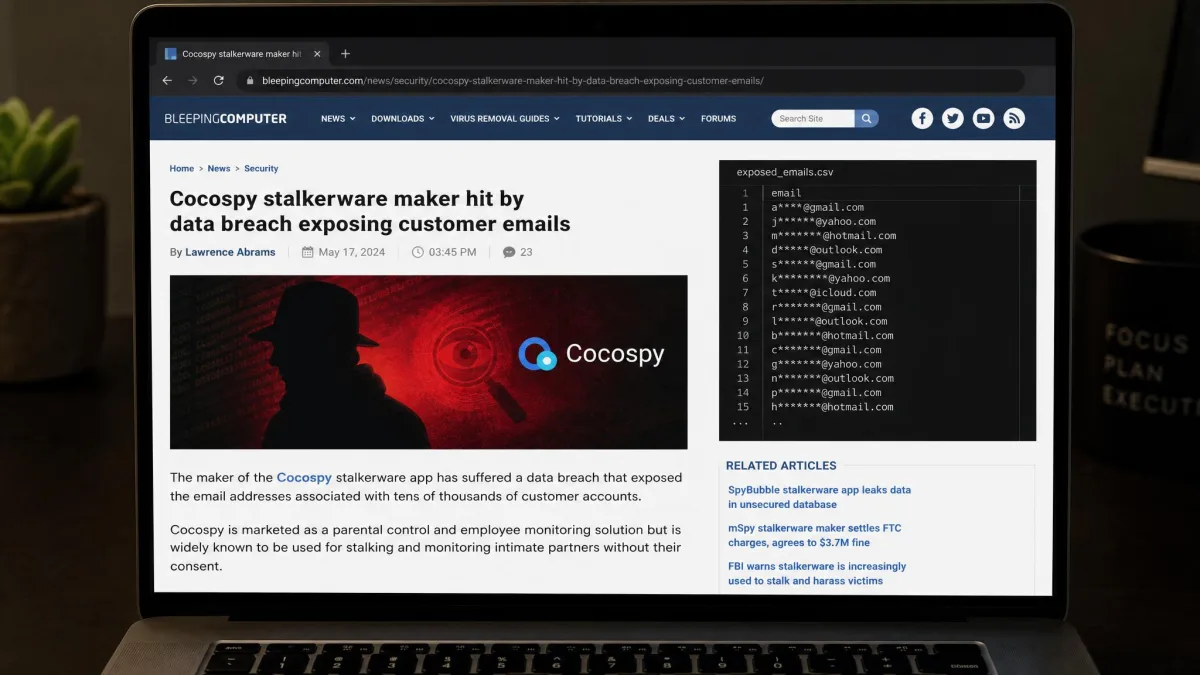Click the padlock icon in address bar

click(251, 81)
